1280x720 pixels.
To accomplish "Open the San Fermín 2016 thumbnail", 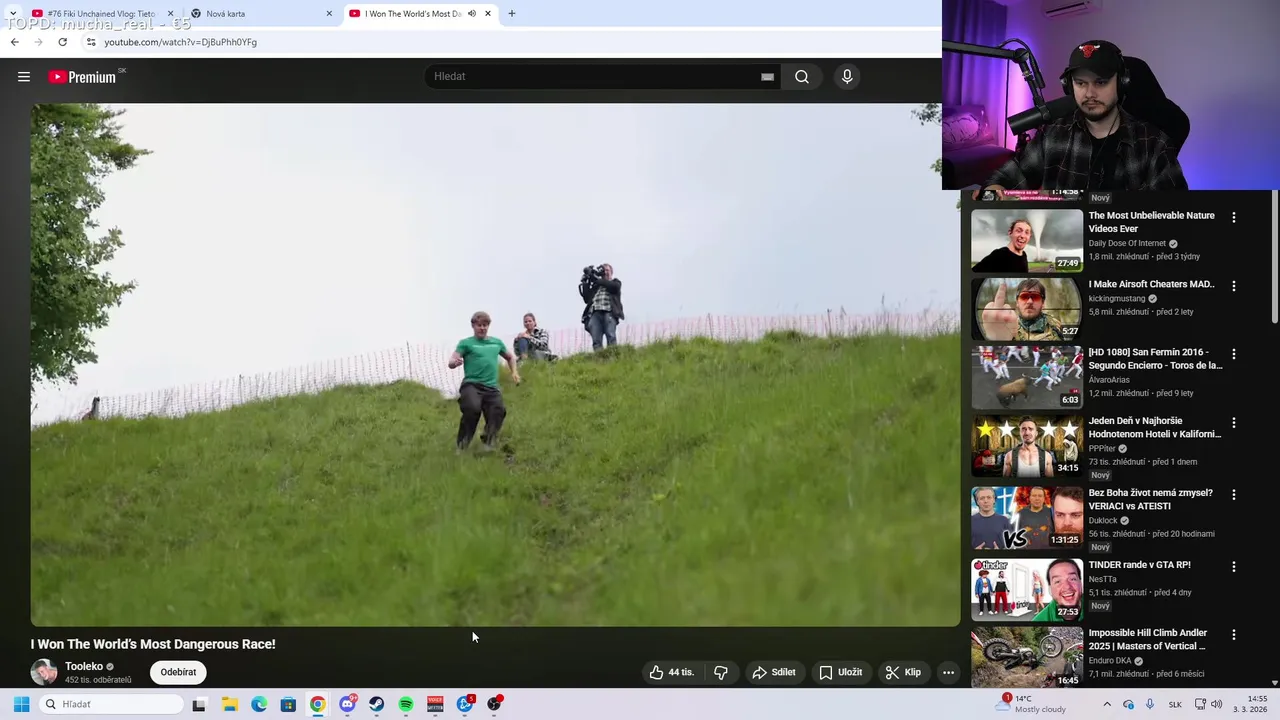I will click(1027, 377).
